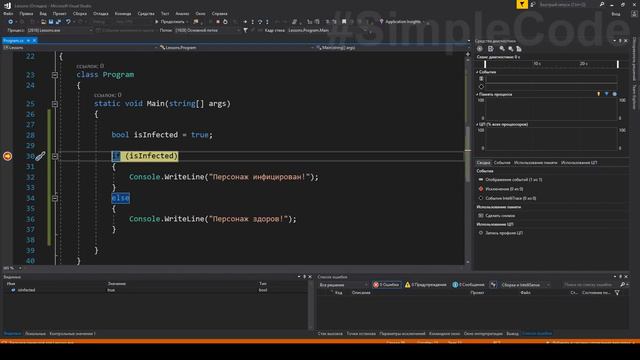The image size is (640, 360).
Task: Switch to the События diagnostics tab
Action: coord(502,162)
